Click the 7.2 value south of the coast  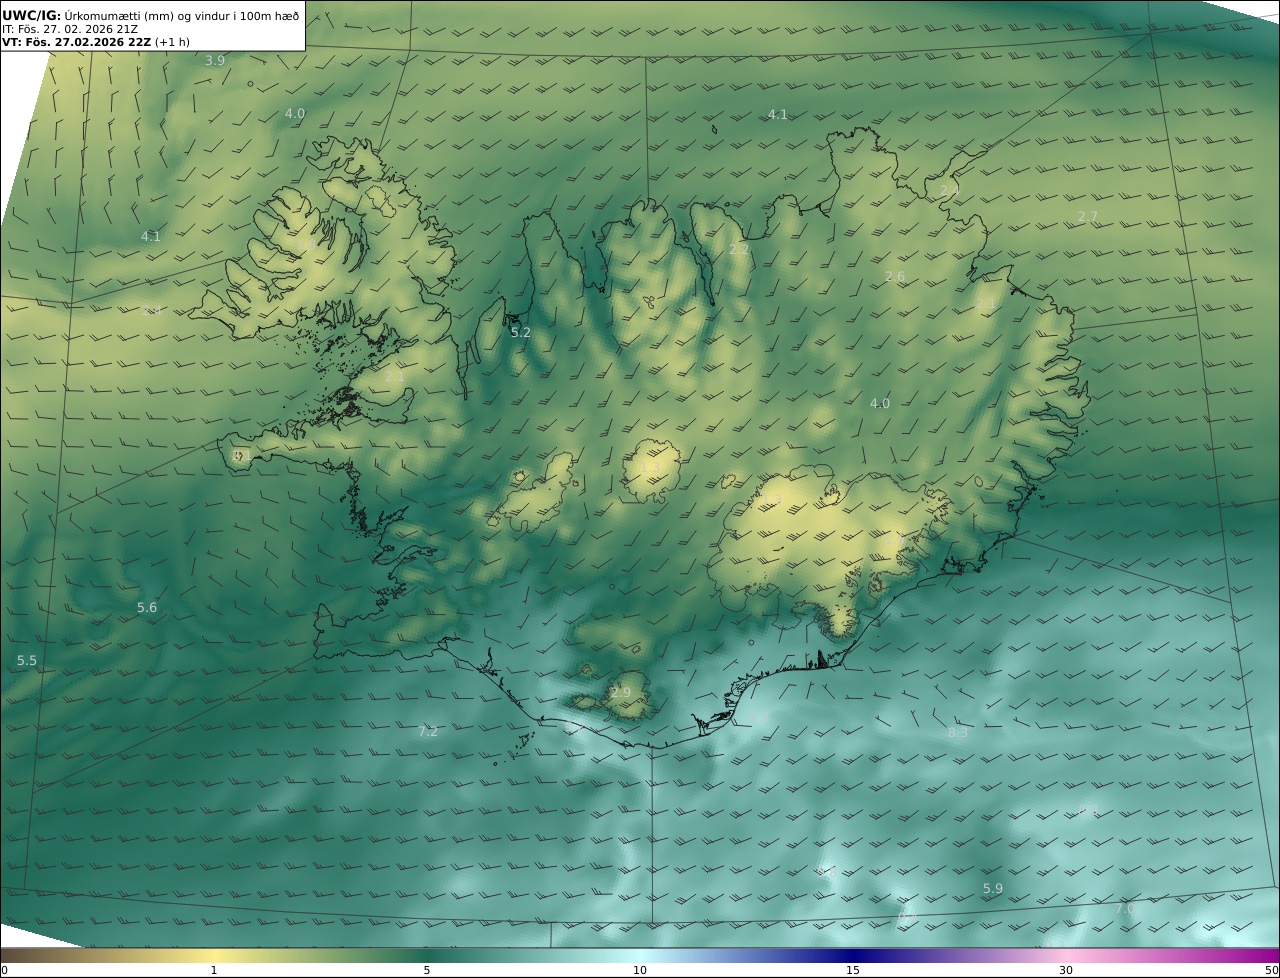[428, 732]
